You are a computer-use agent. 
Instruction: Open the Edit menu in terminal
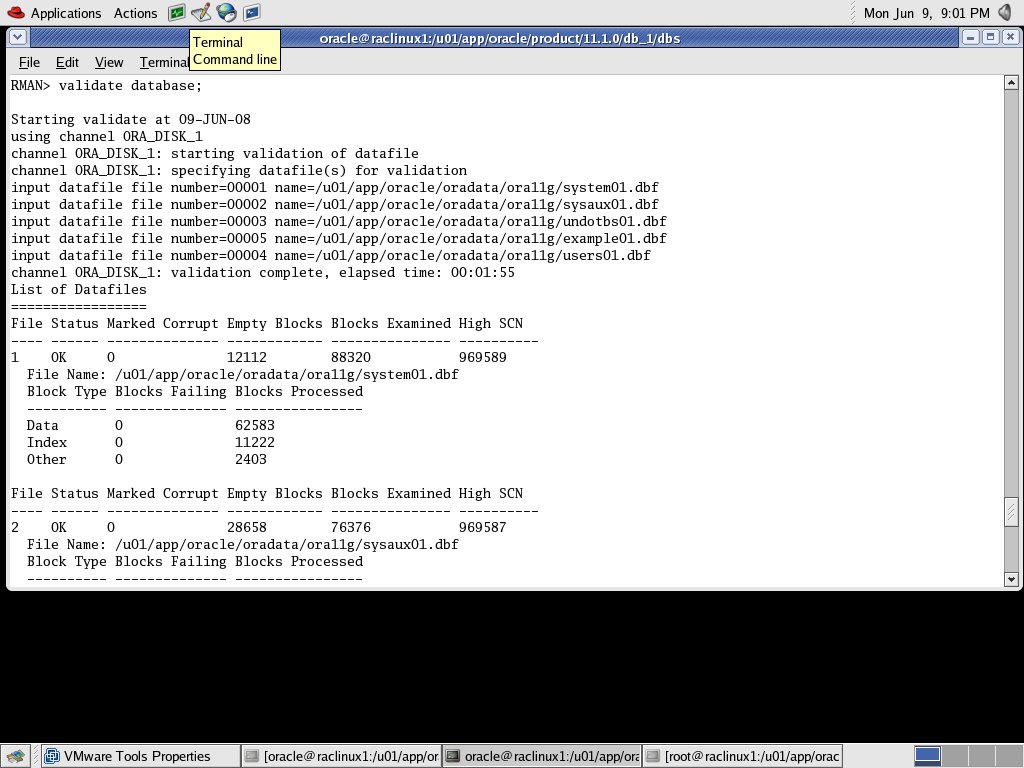tap(67, 63)
